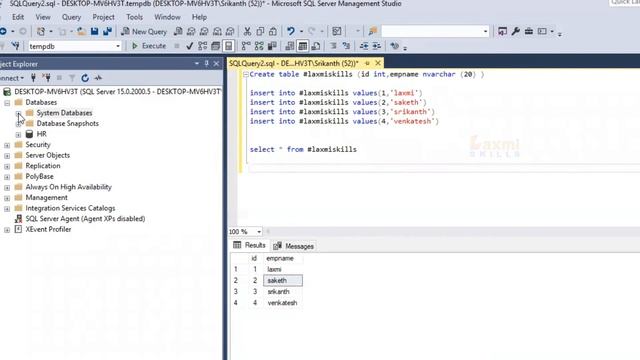The image size is (640, 360).
Task: Click the Comment Out Selected Lines icon
Action: 333,46
